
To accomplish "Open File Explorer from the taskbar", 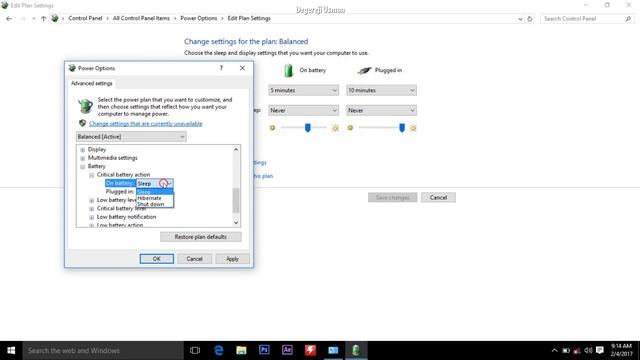I will point(241,350).
